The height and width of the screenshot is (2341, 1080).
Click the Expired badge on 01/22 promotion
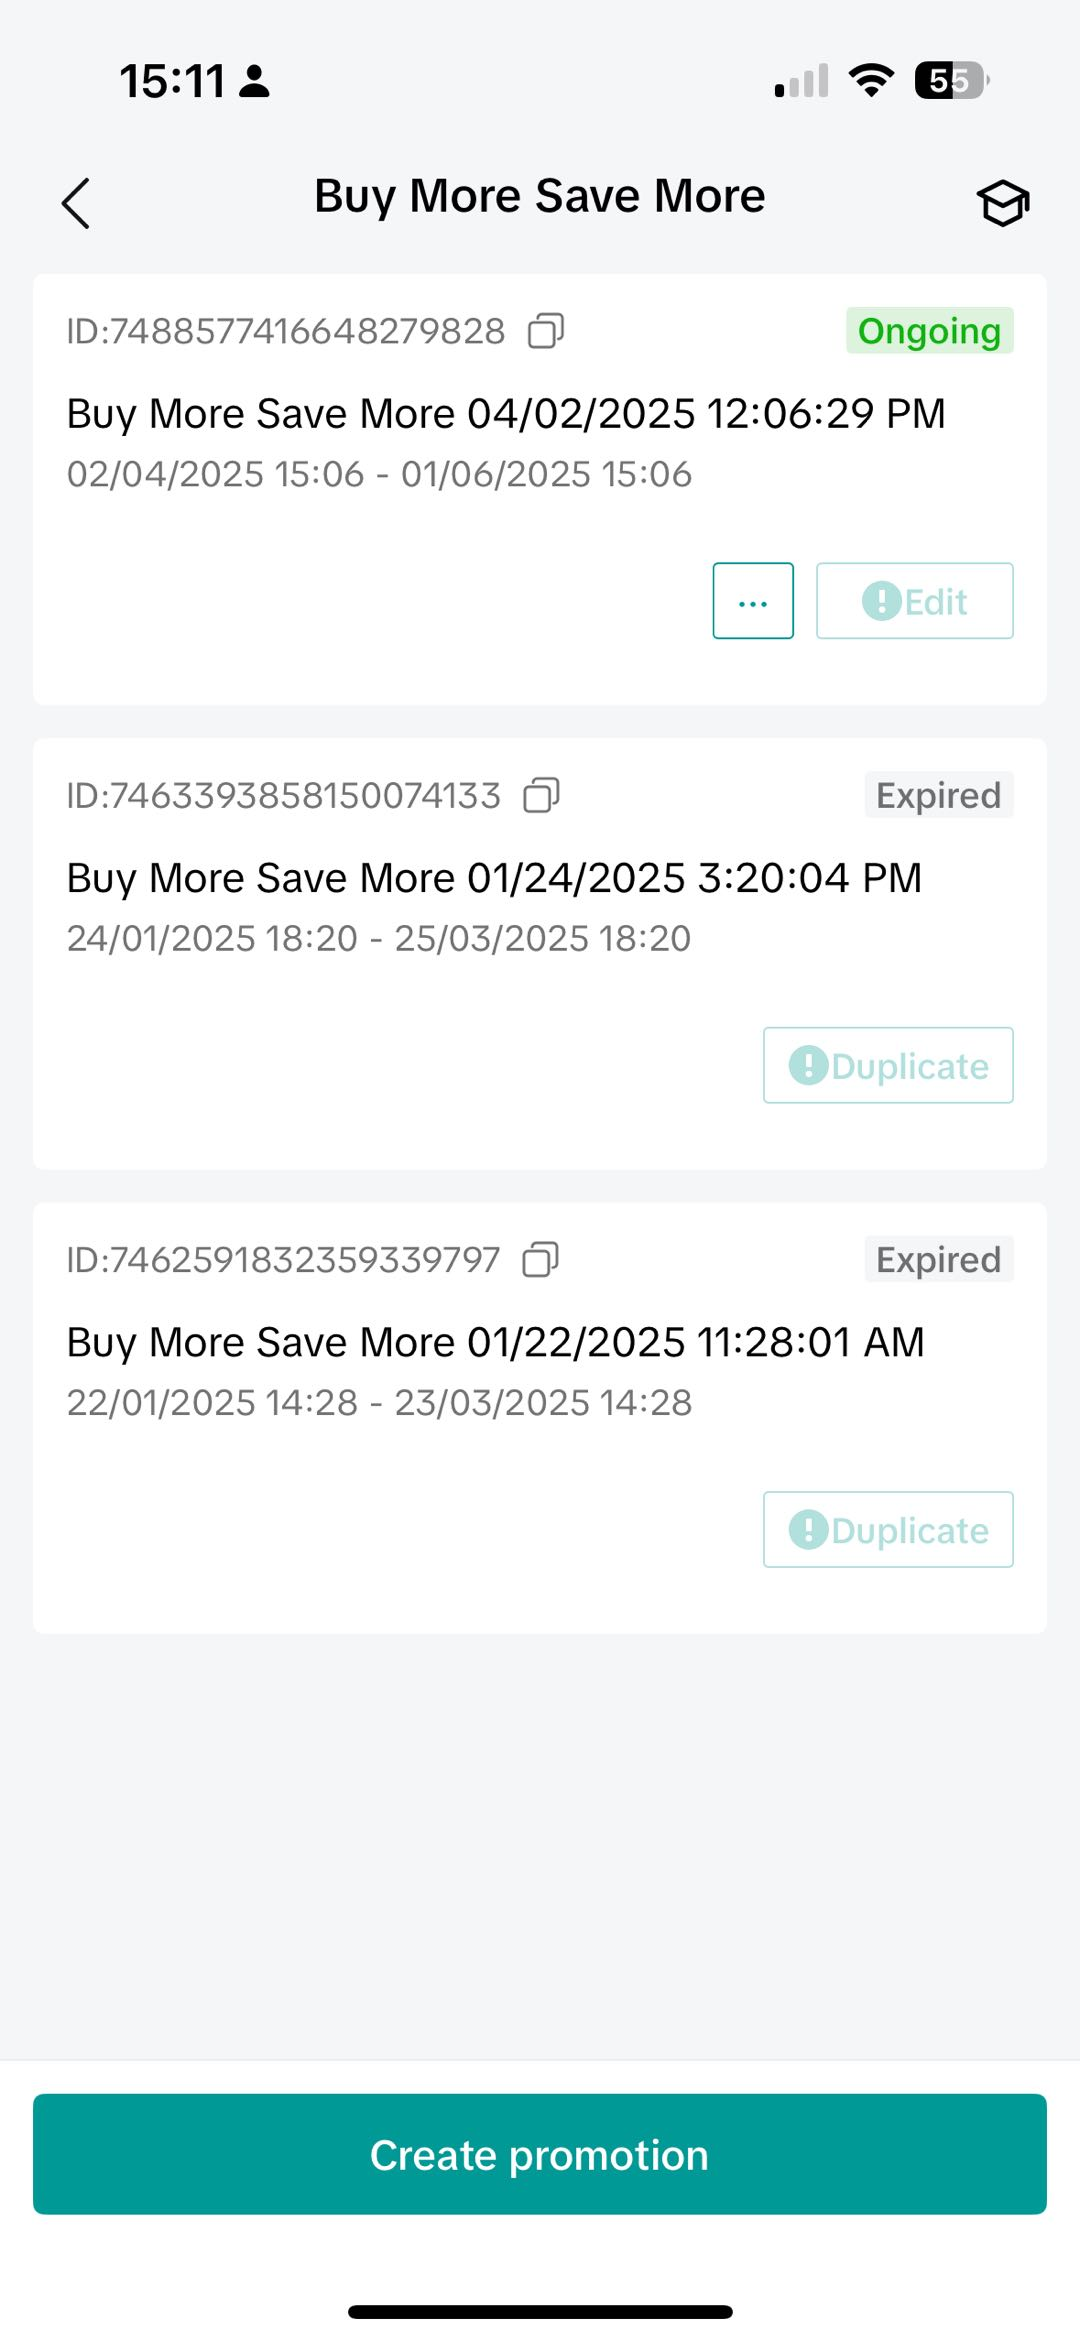pos(938,1260)
